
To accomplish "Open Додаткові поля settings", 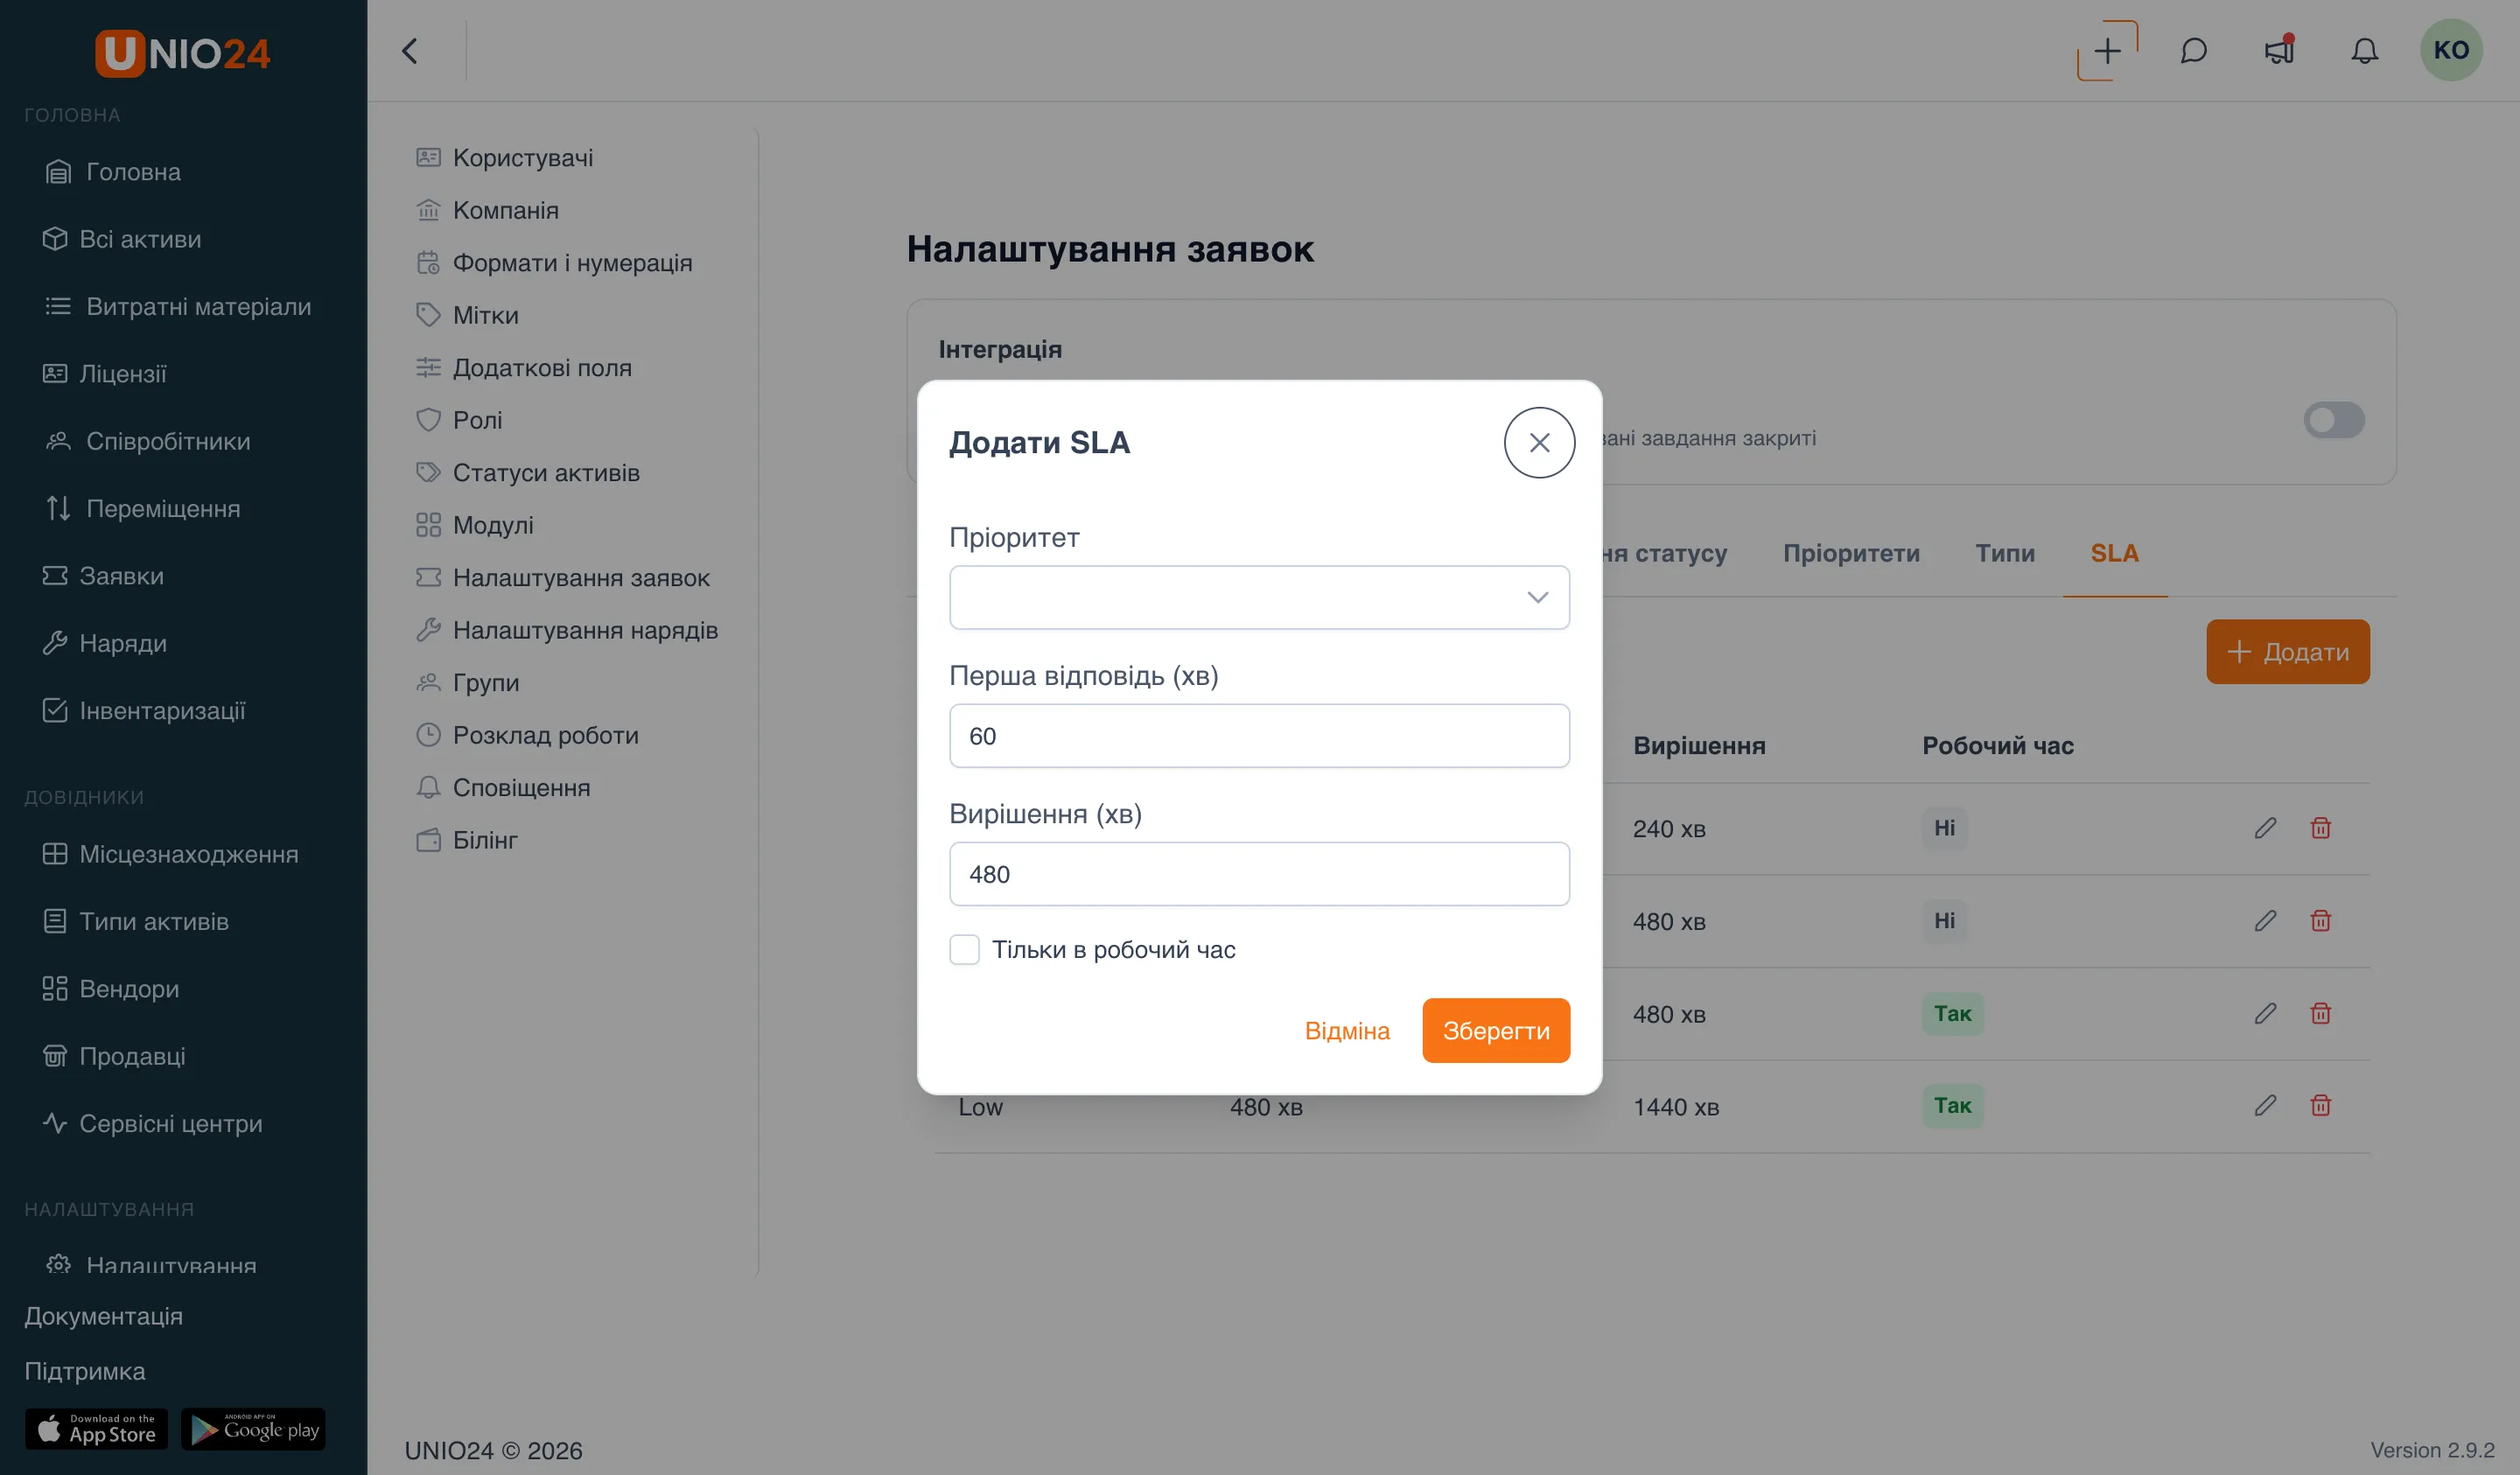I will tap(524, 367).
